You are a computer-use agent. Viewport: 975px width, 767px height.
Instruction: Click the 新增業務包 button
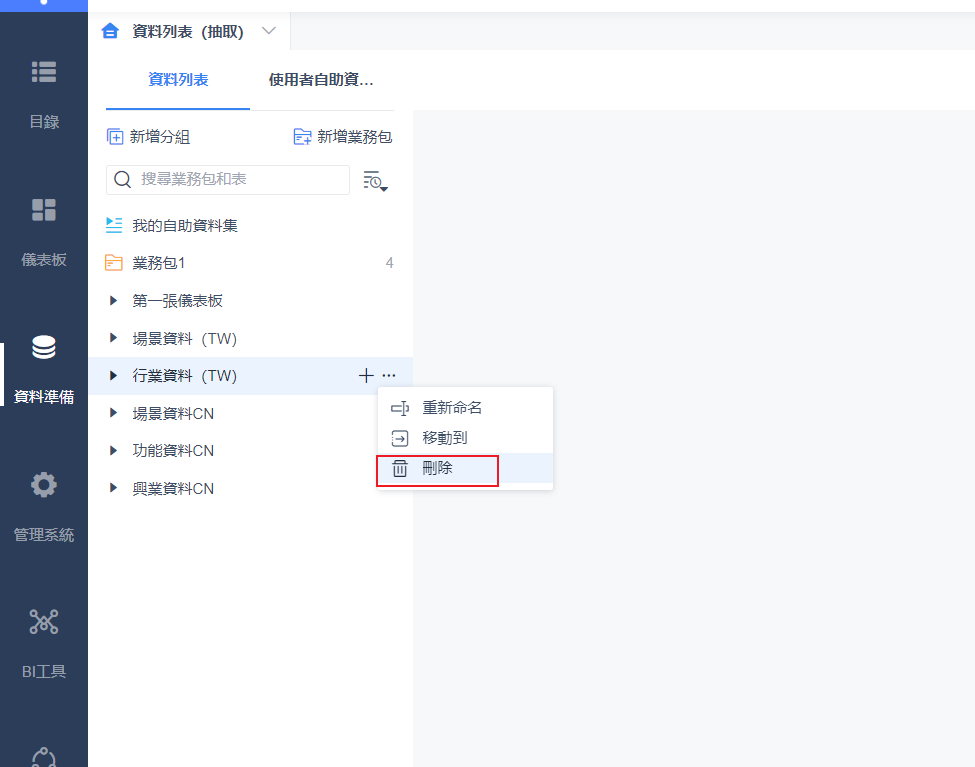pos(343,137)
